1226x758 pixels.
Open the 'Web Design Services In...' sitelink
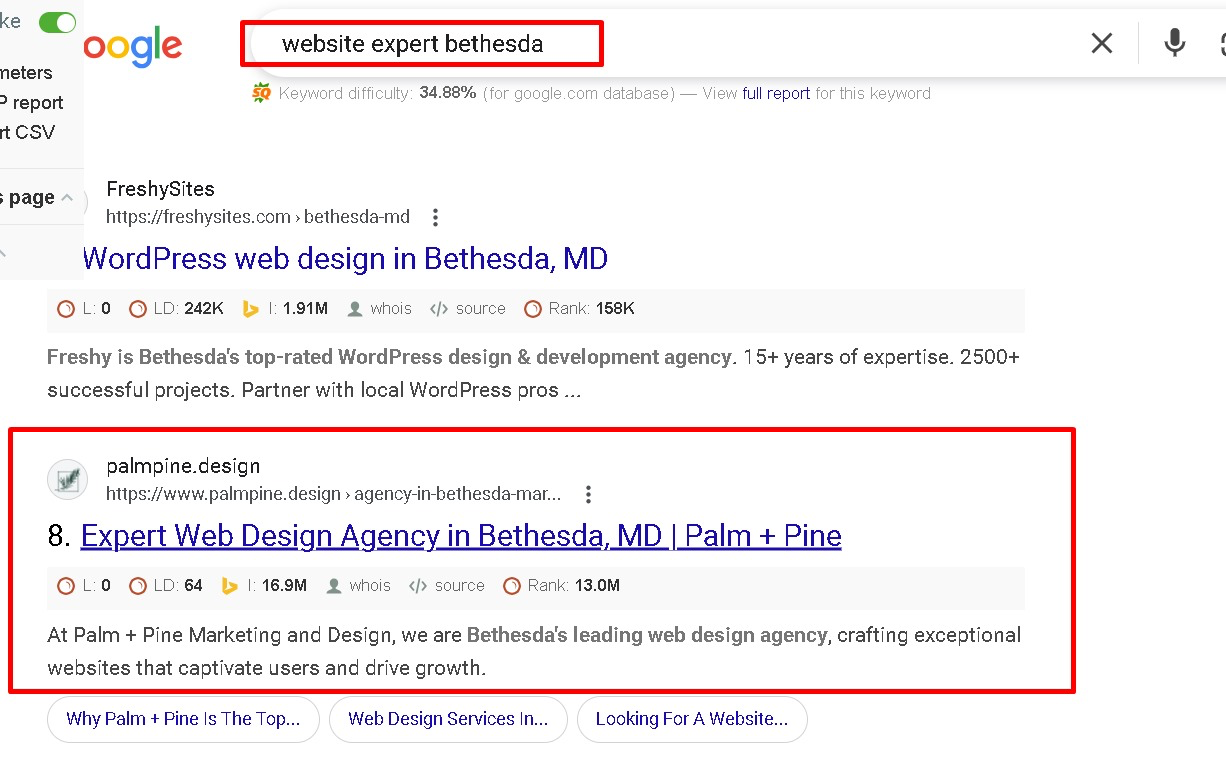448,719
